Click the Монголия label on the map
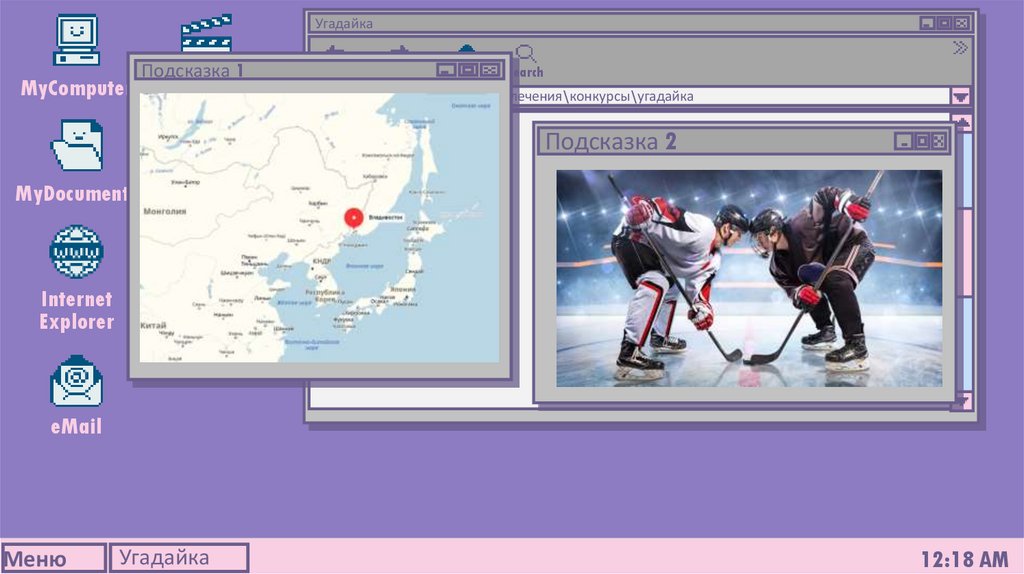Image resolution: width=1024 pixels, height=574 pixels. 165,212
